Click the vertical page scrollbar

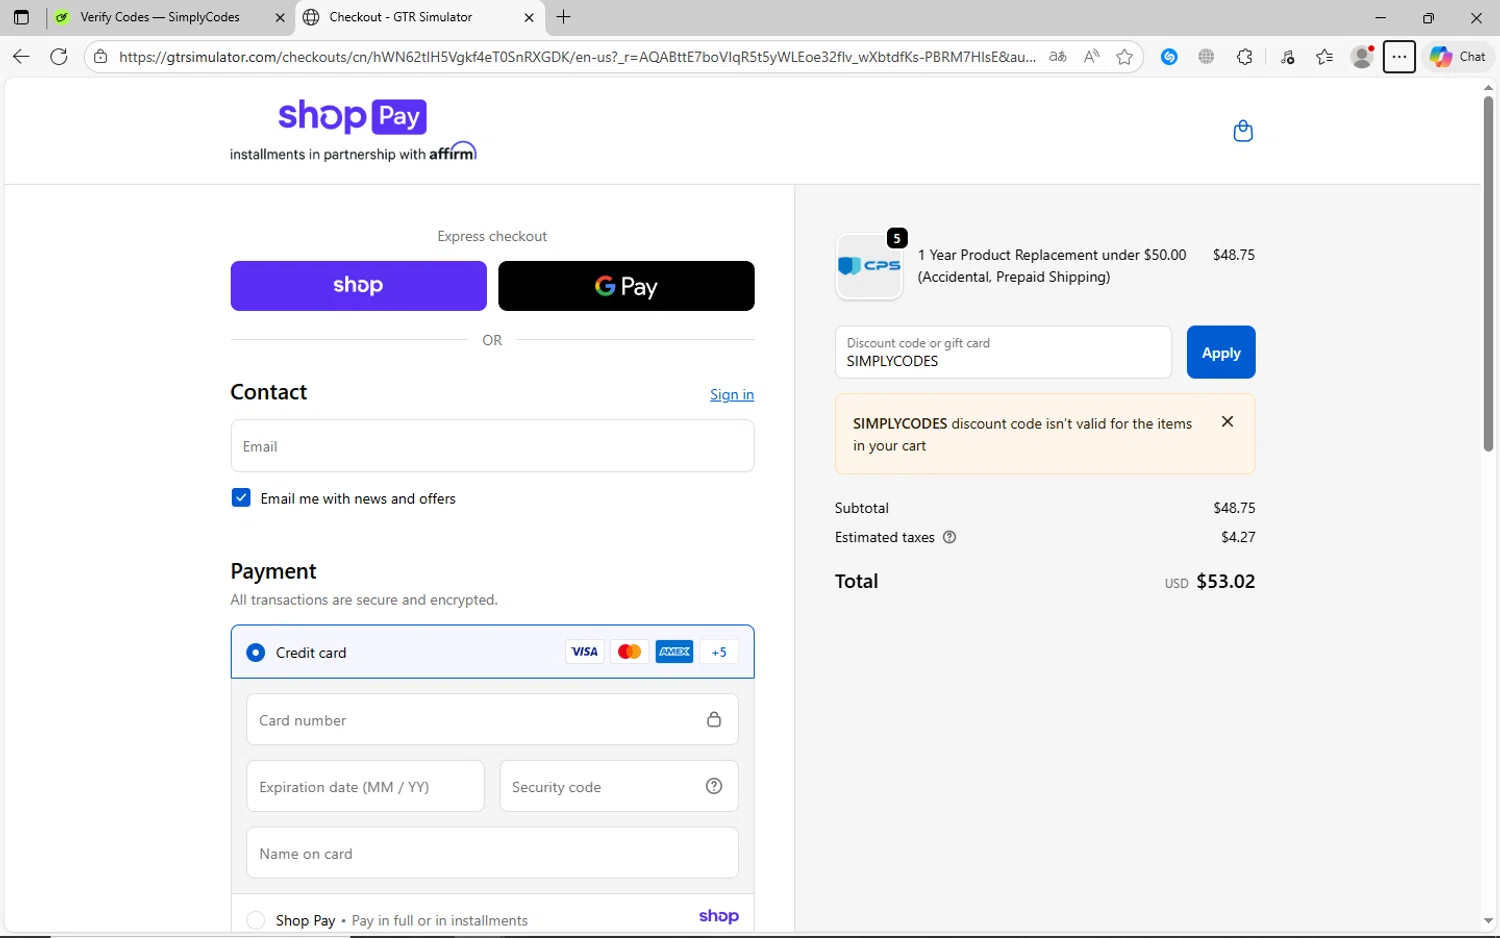(x=1488, y=275)
